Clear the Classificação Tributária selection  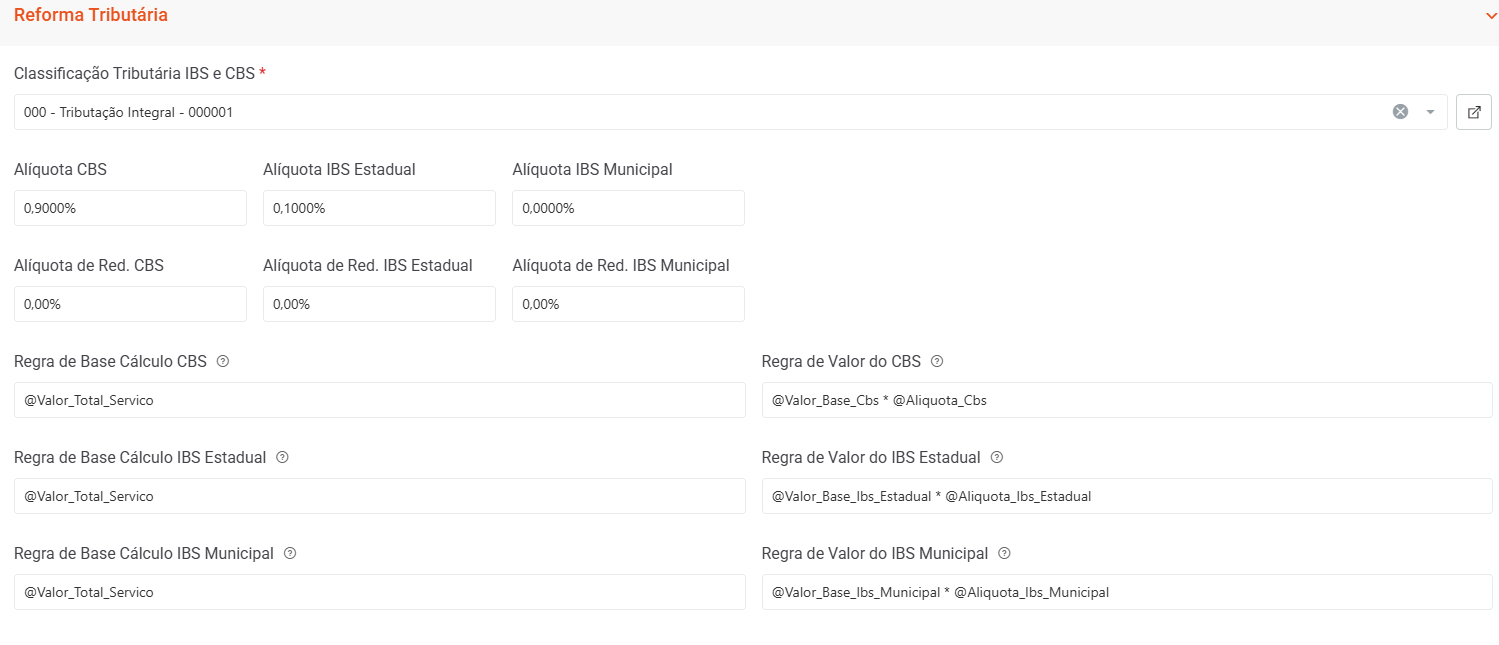click(x=1400, y=112)
